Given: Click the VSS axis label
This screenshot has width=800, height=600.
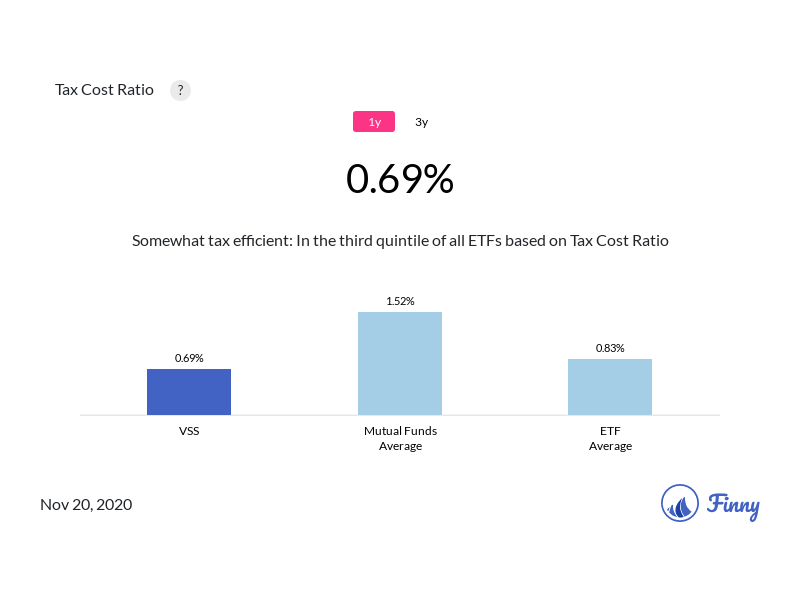Looking at the screenshot, I should [x=189, y=431].
